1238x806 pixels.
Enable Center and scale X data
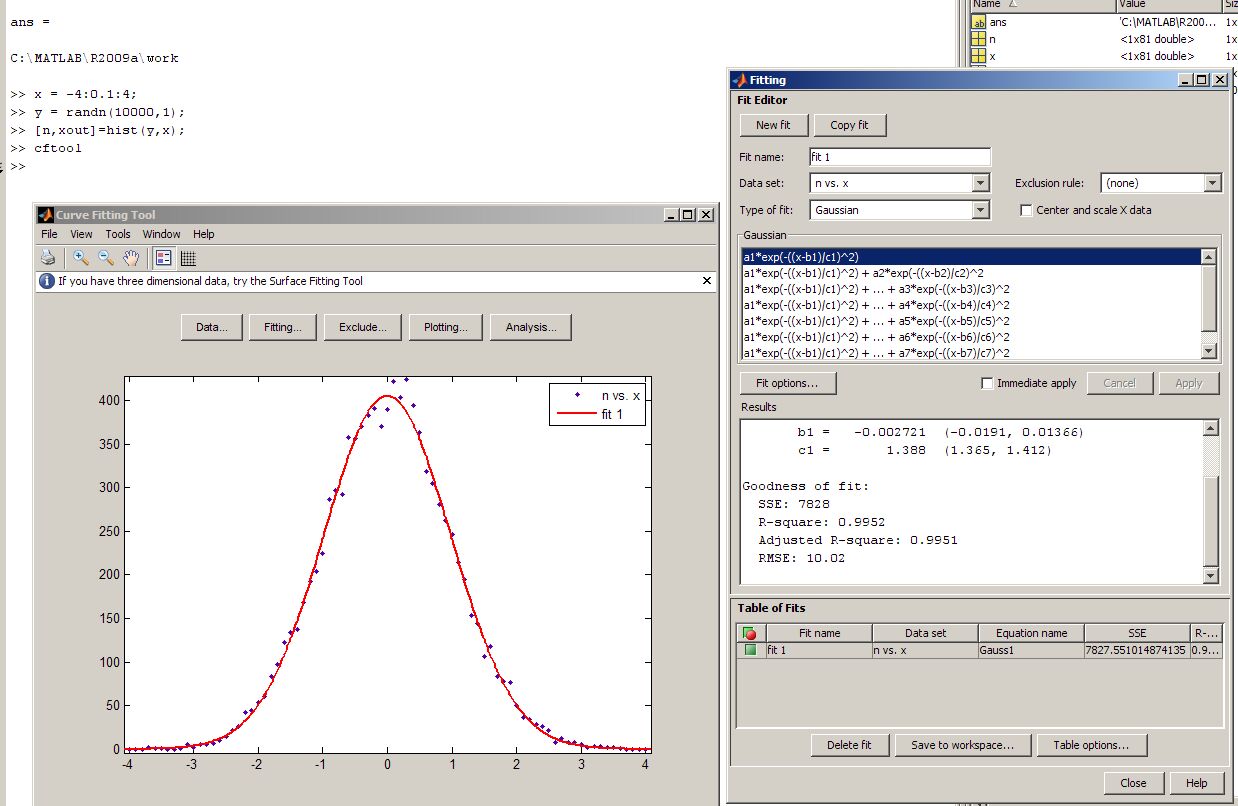click(1026, 210)
